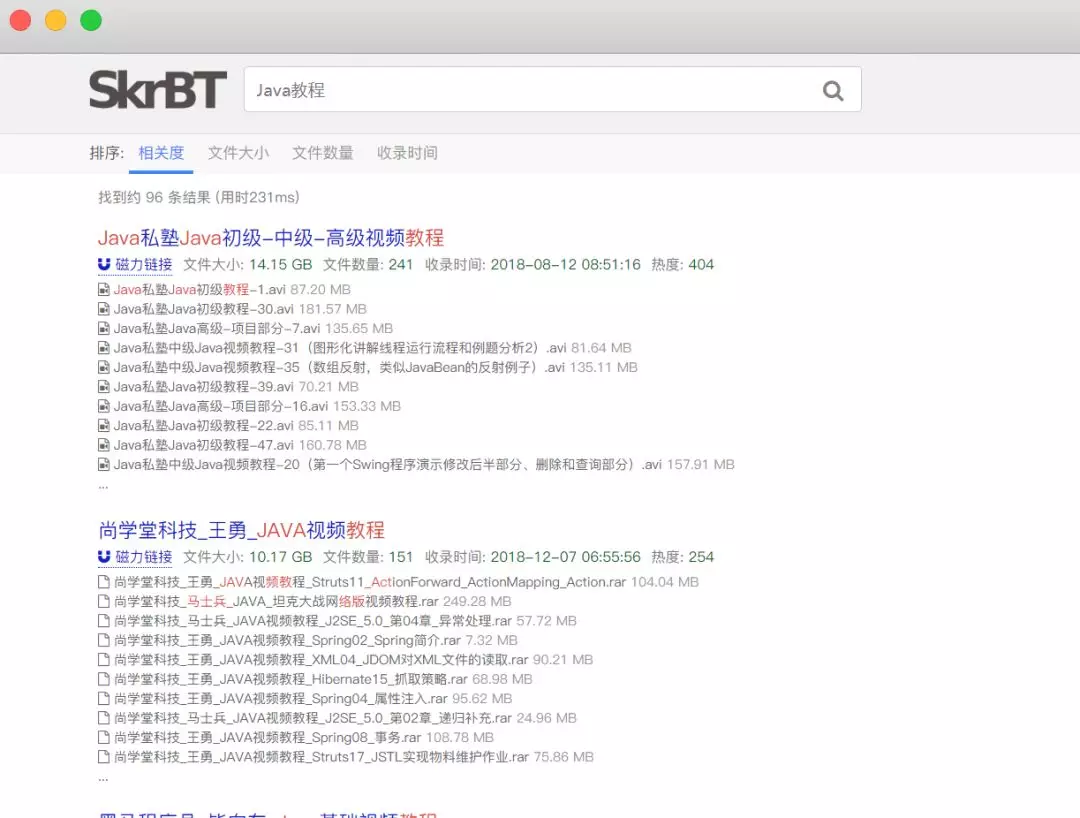Screen dimensions: 1080x818
Task: Click file size 10.17 GB value
Action: click(x=280, y=556)
